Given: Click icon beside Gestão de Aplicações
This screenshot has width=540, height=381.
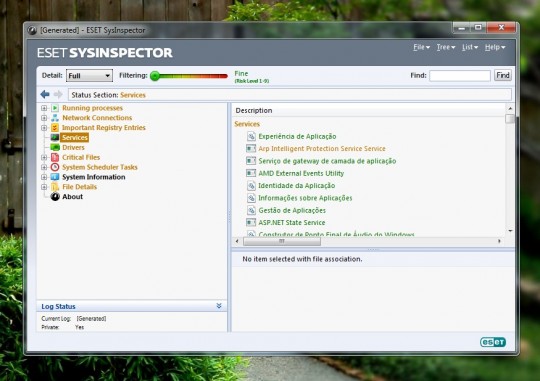Looking at the screenshot, I should coord(251,210).
